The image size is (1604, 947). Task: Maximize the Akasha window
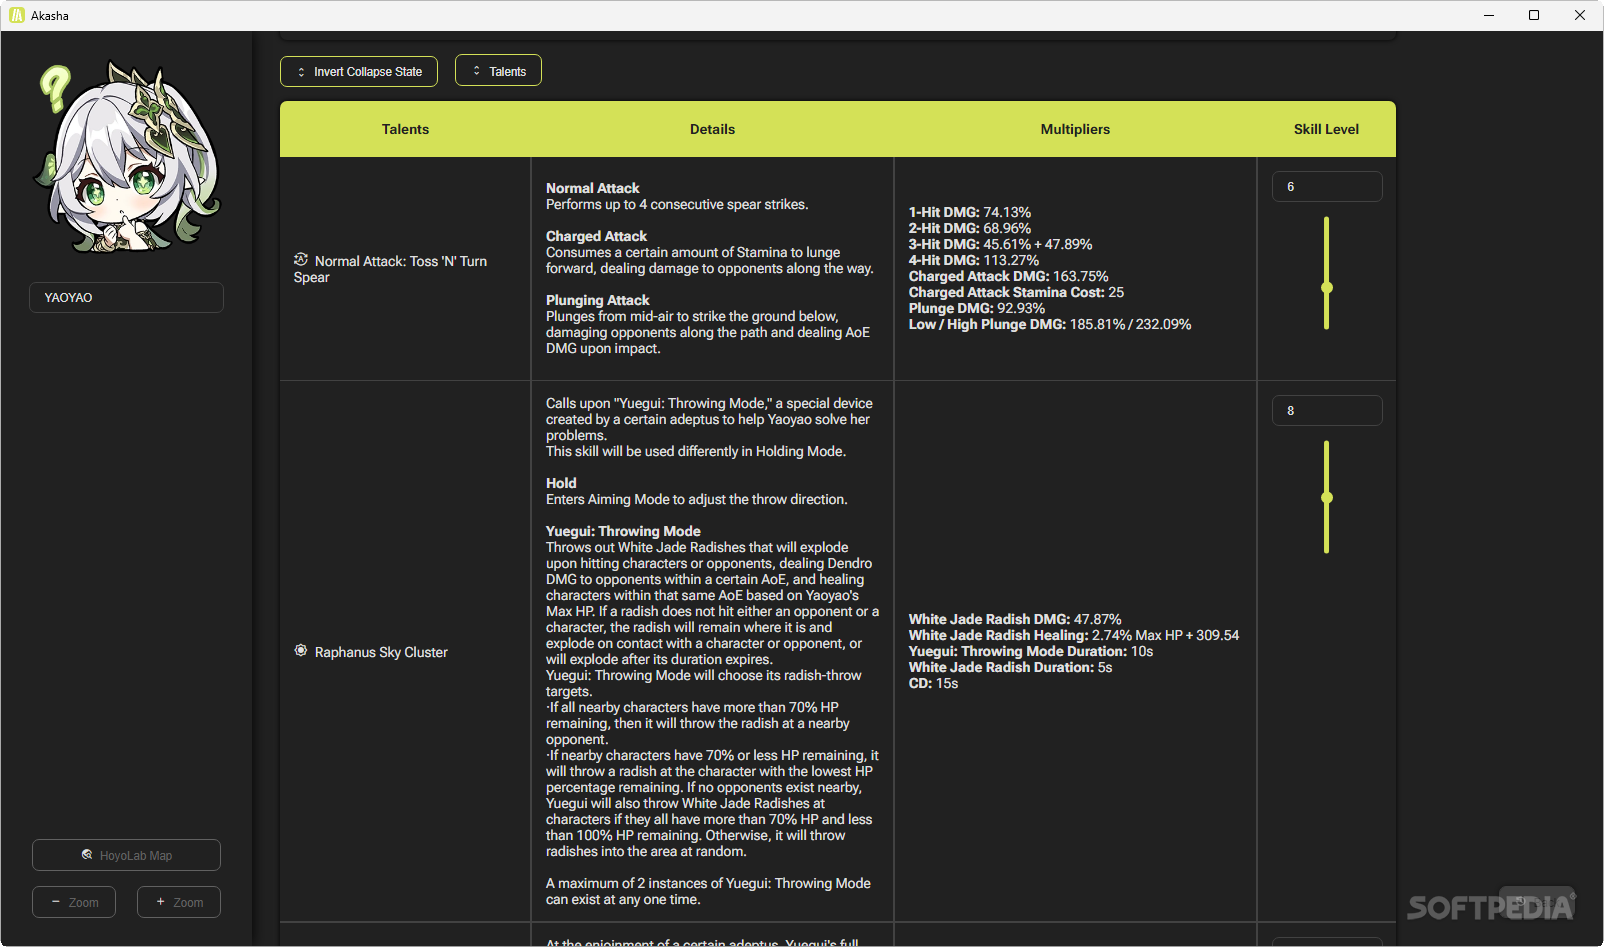1534,15
